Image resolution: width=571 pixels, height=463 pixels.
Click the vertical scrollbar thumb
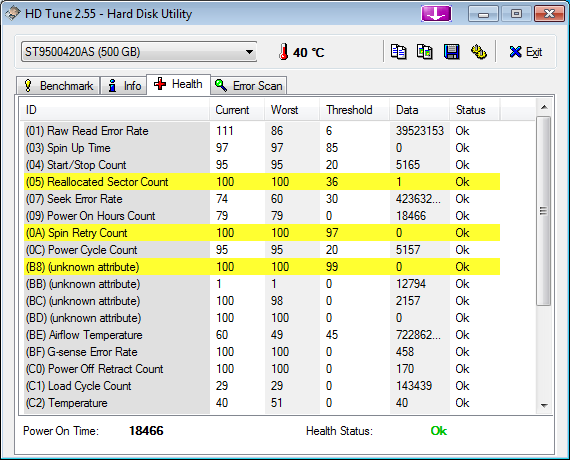pyautogui.click(x=544, y=211)
